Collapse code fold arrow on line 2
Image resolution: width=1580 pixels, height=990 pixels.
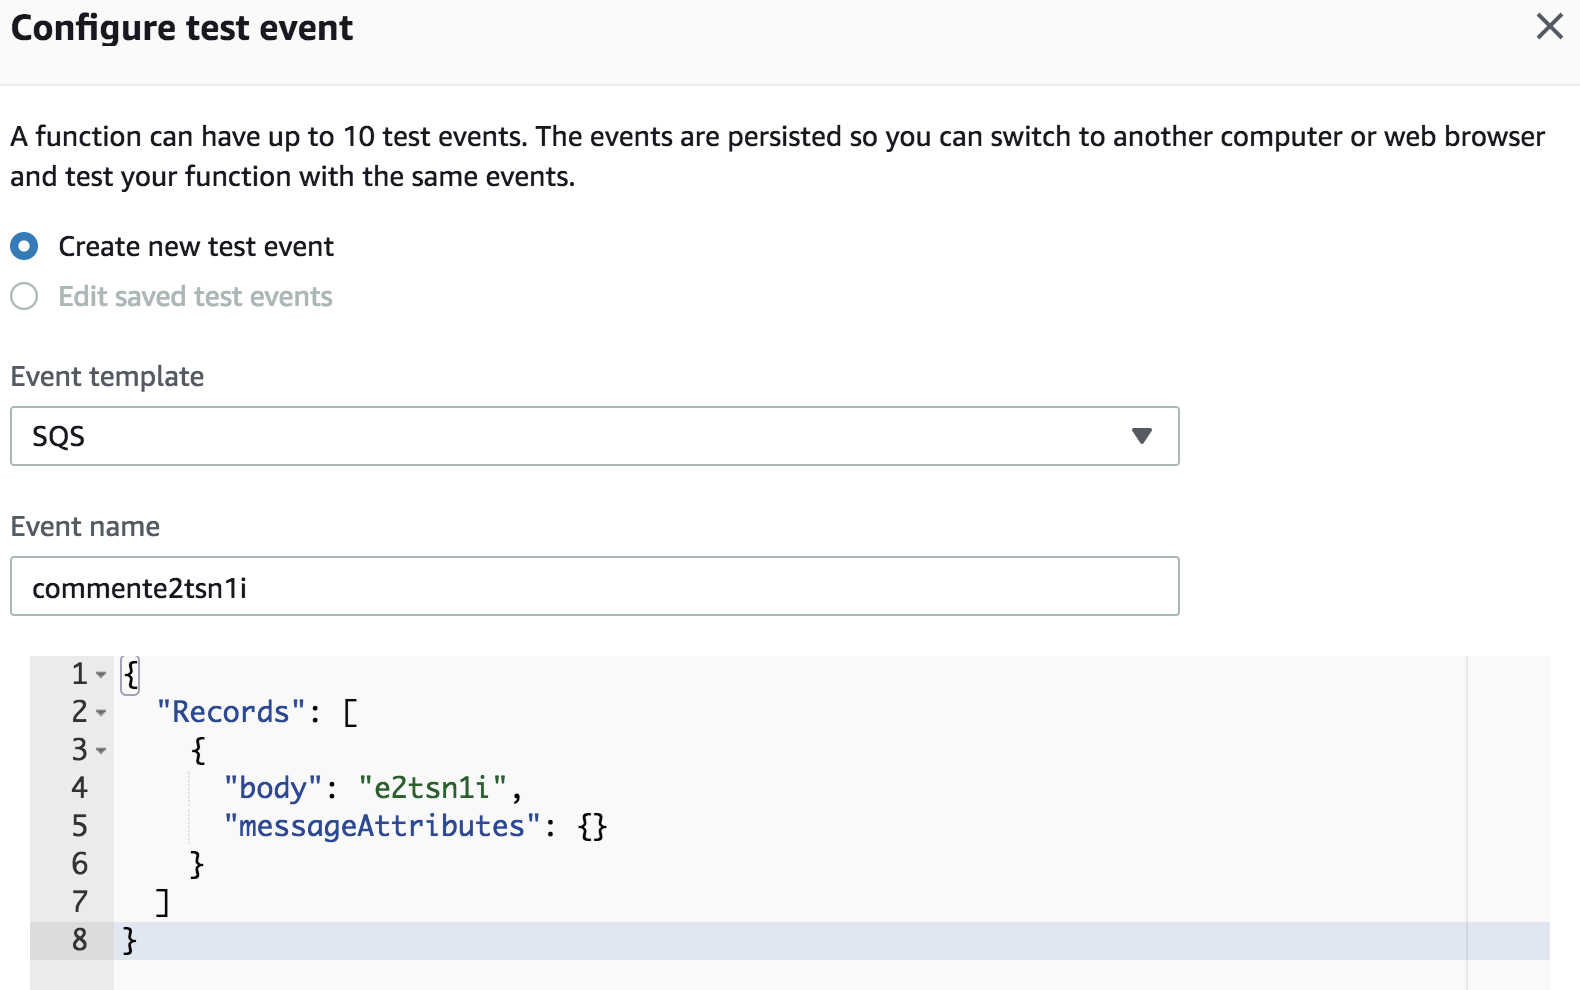click(x=101, y=713)
